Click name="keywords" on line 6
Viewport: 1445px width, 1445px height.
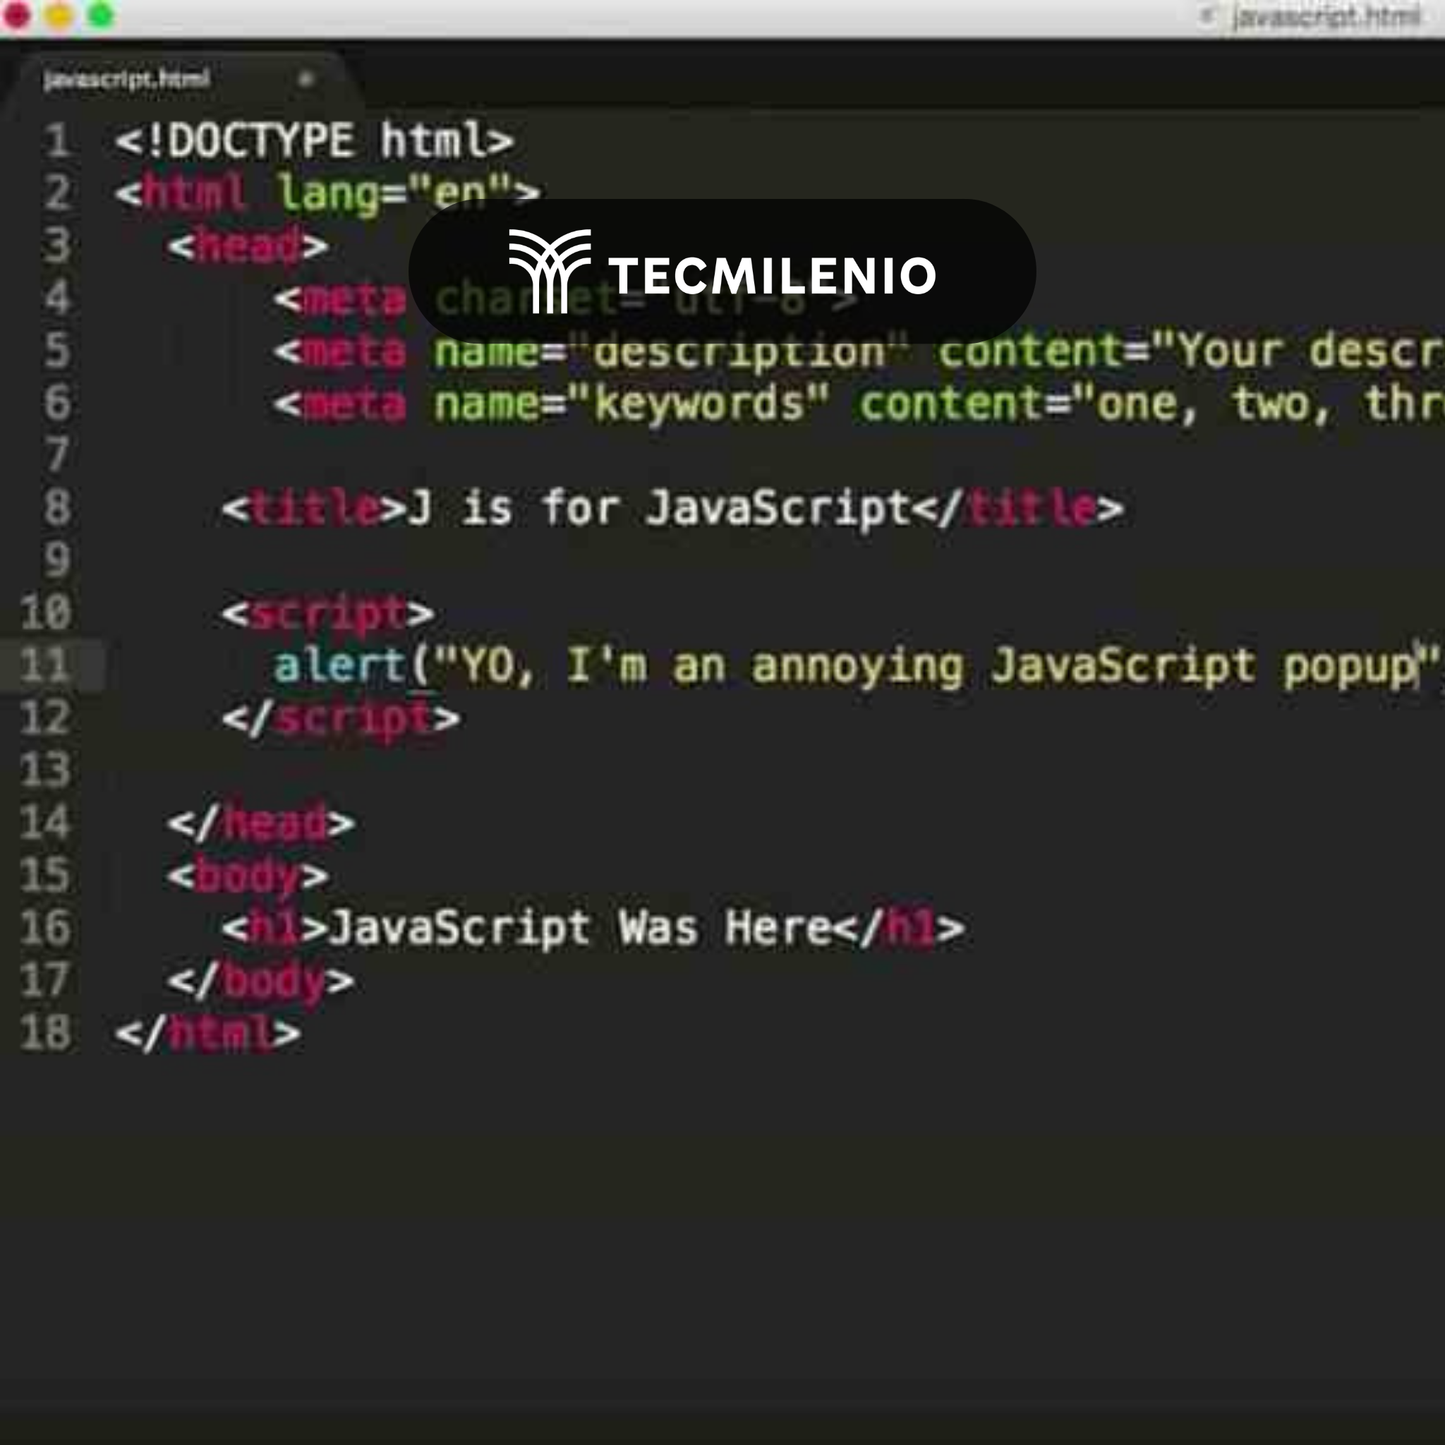coord(632,405)
